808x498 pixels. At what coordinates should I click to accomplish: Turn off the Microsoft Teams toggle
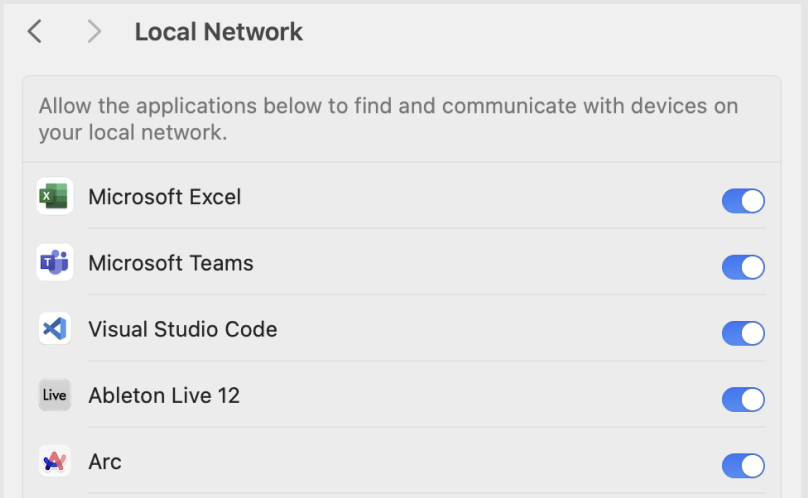743,267
